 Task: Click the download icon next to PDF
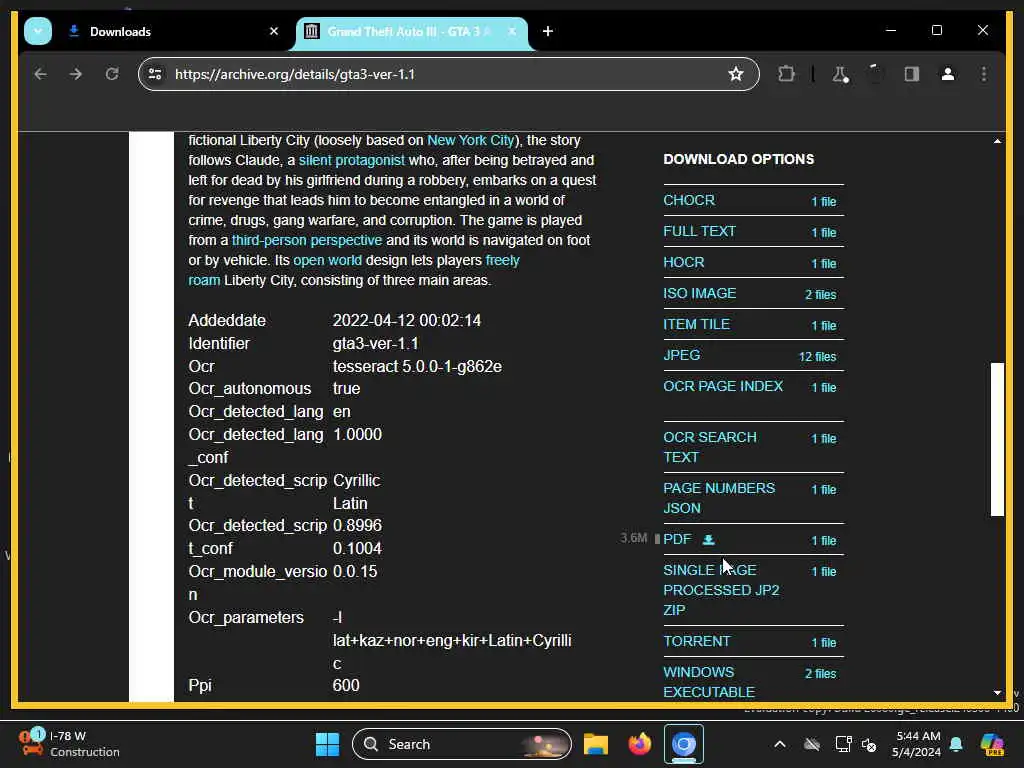(709, 540)
